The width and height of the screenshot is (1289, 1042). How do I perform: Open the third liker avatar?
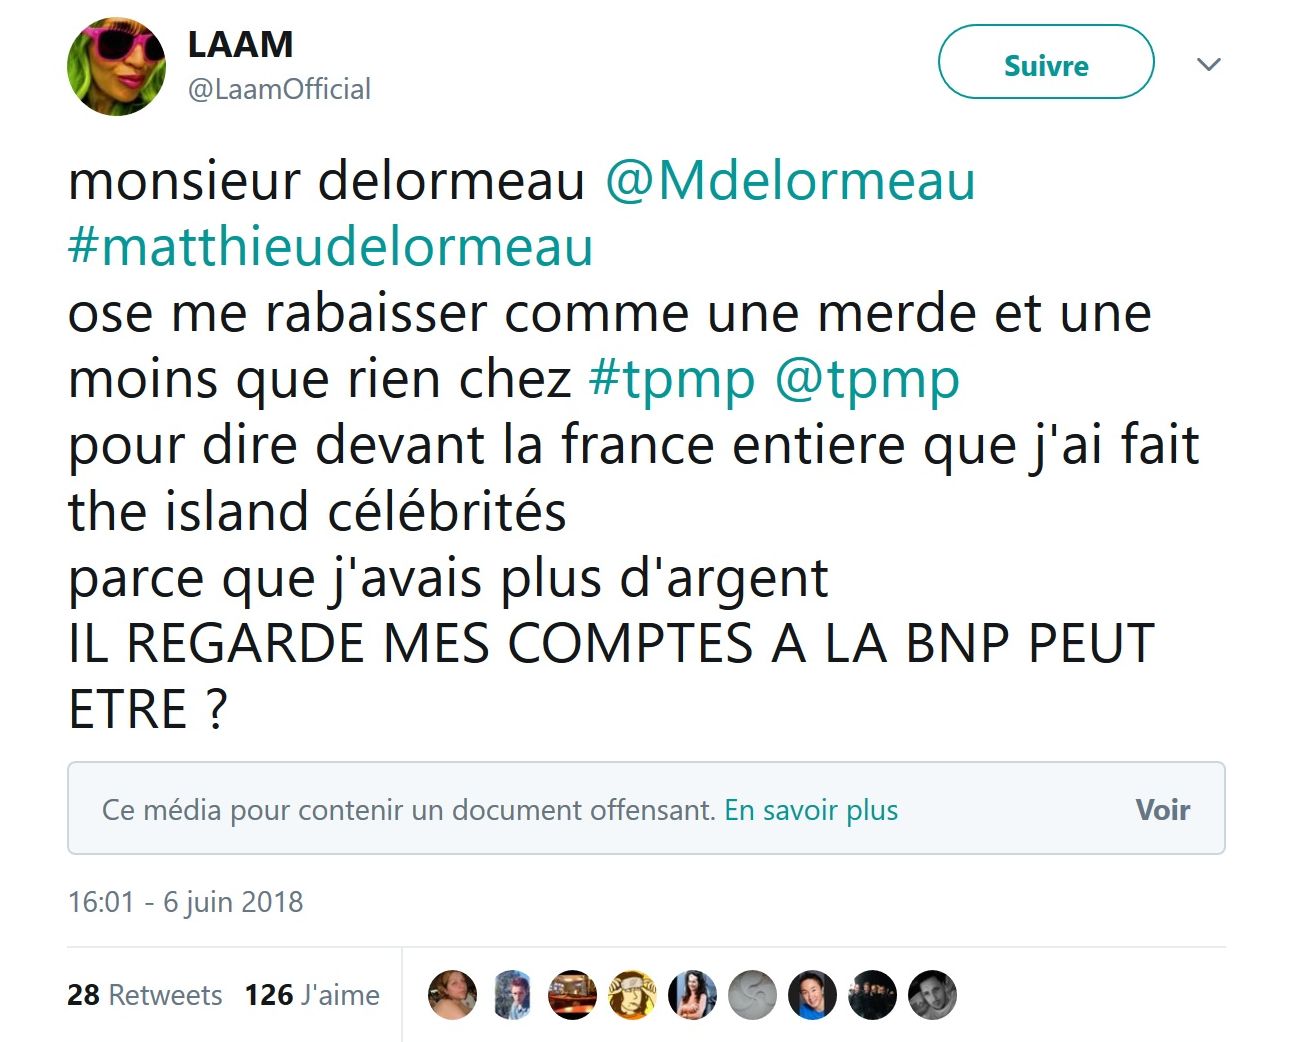pyautogui.click(x=572, y=995)
